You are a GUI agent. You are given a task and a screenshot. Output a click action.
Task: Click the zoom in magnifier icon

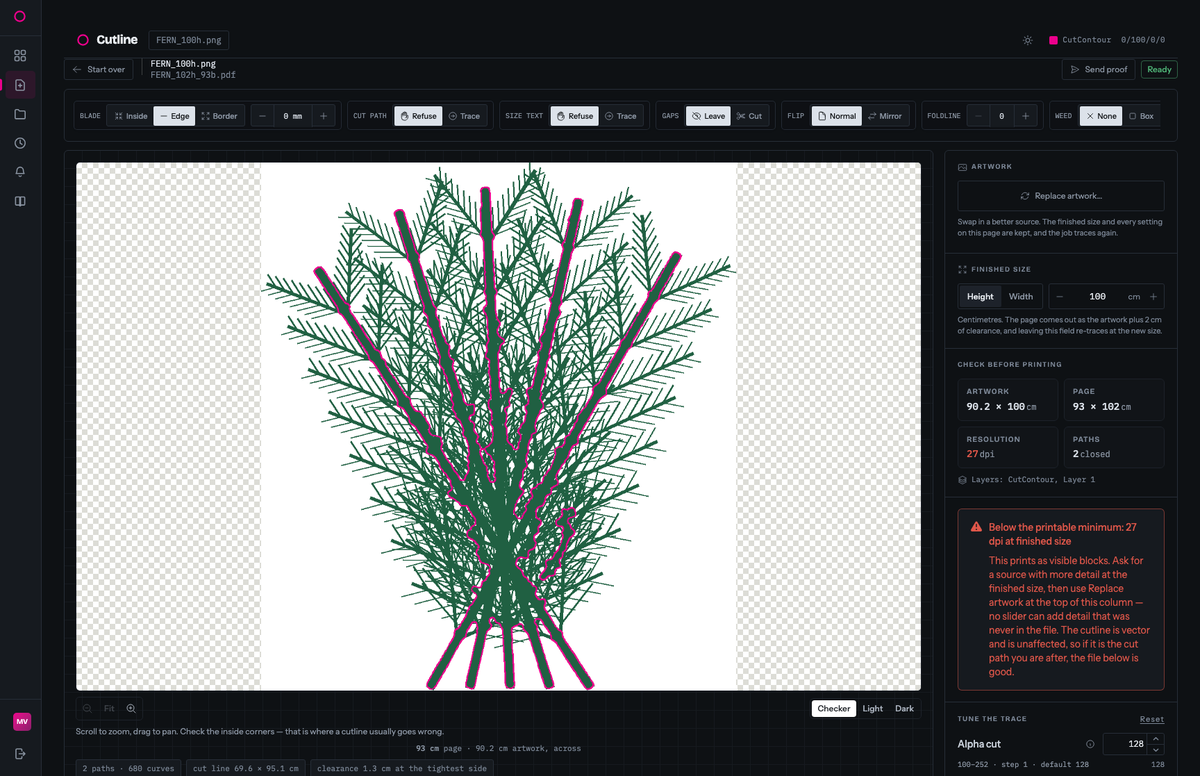pos(131,709)
